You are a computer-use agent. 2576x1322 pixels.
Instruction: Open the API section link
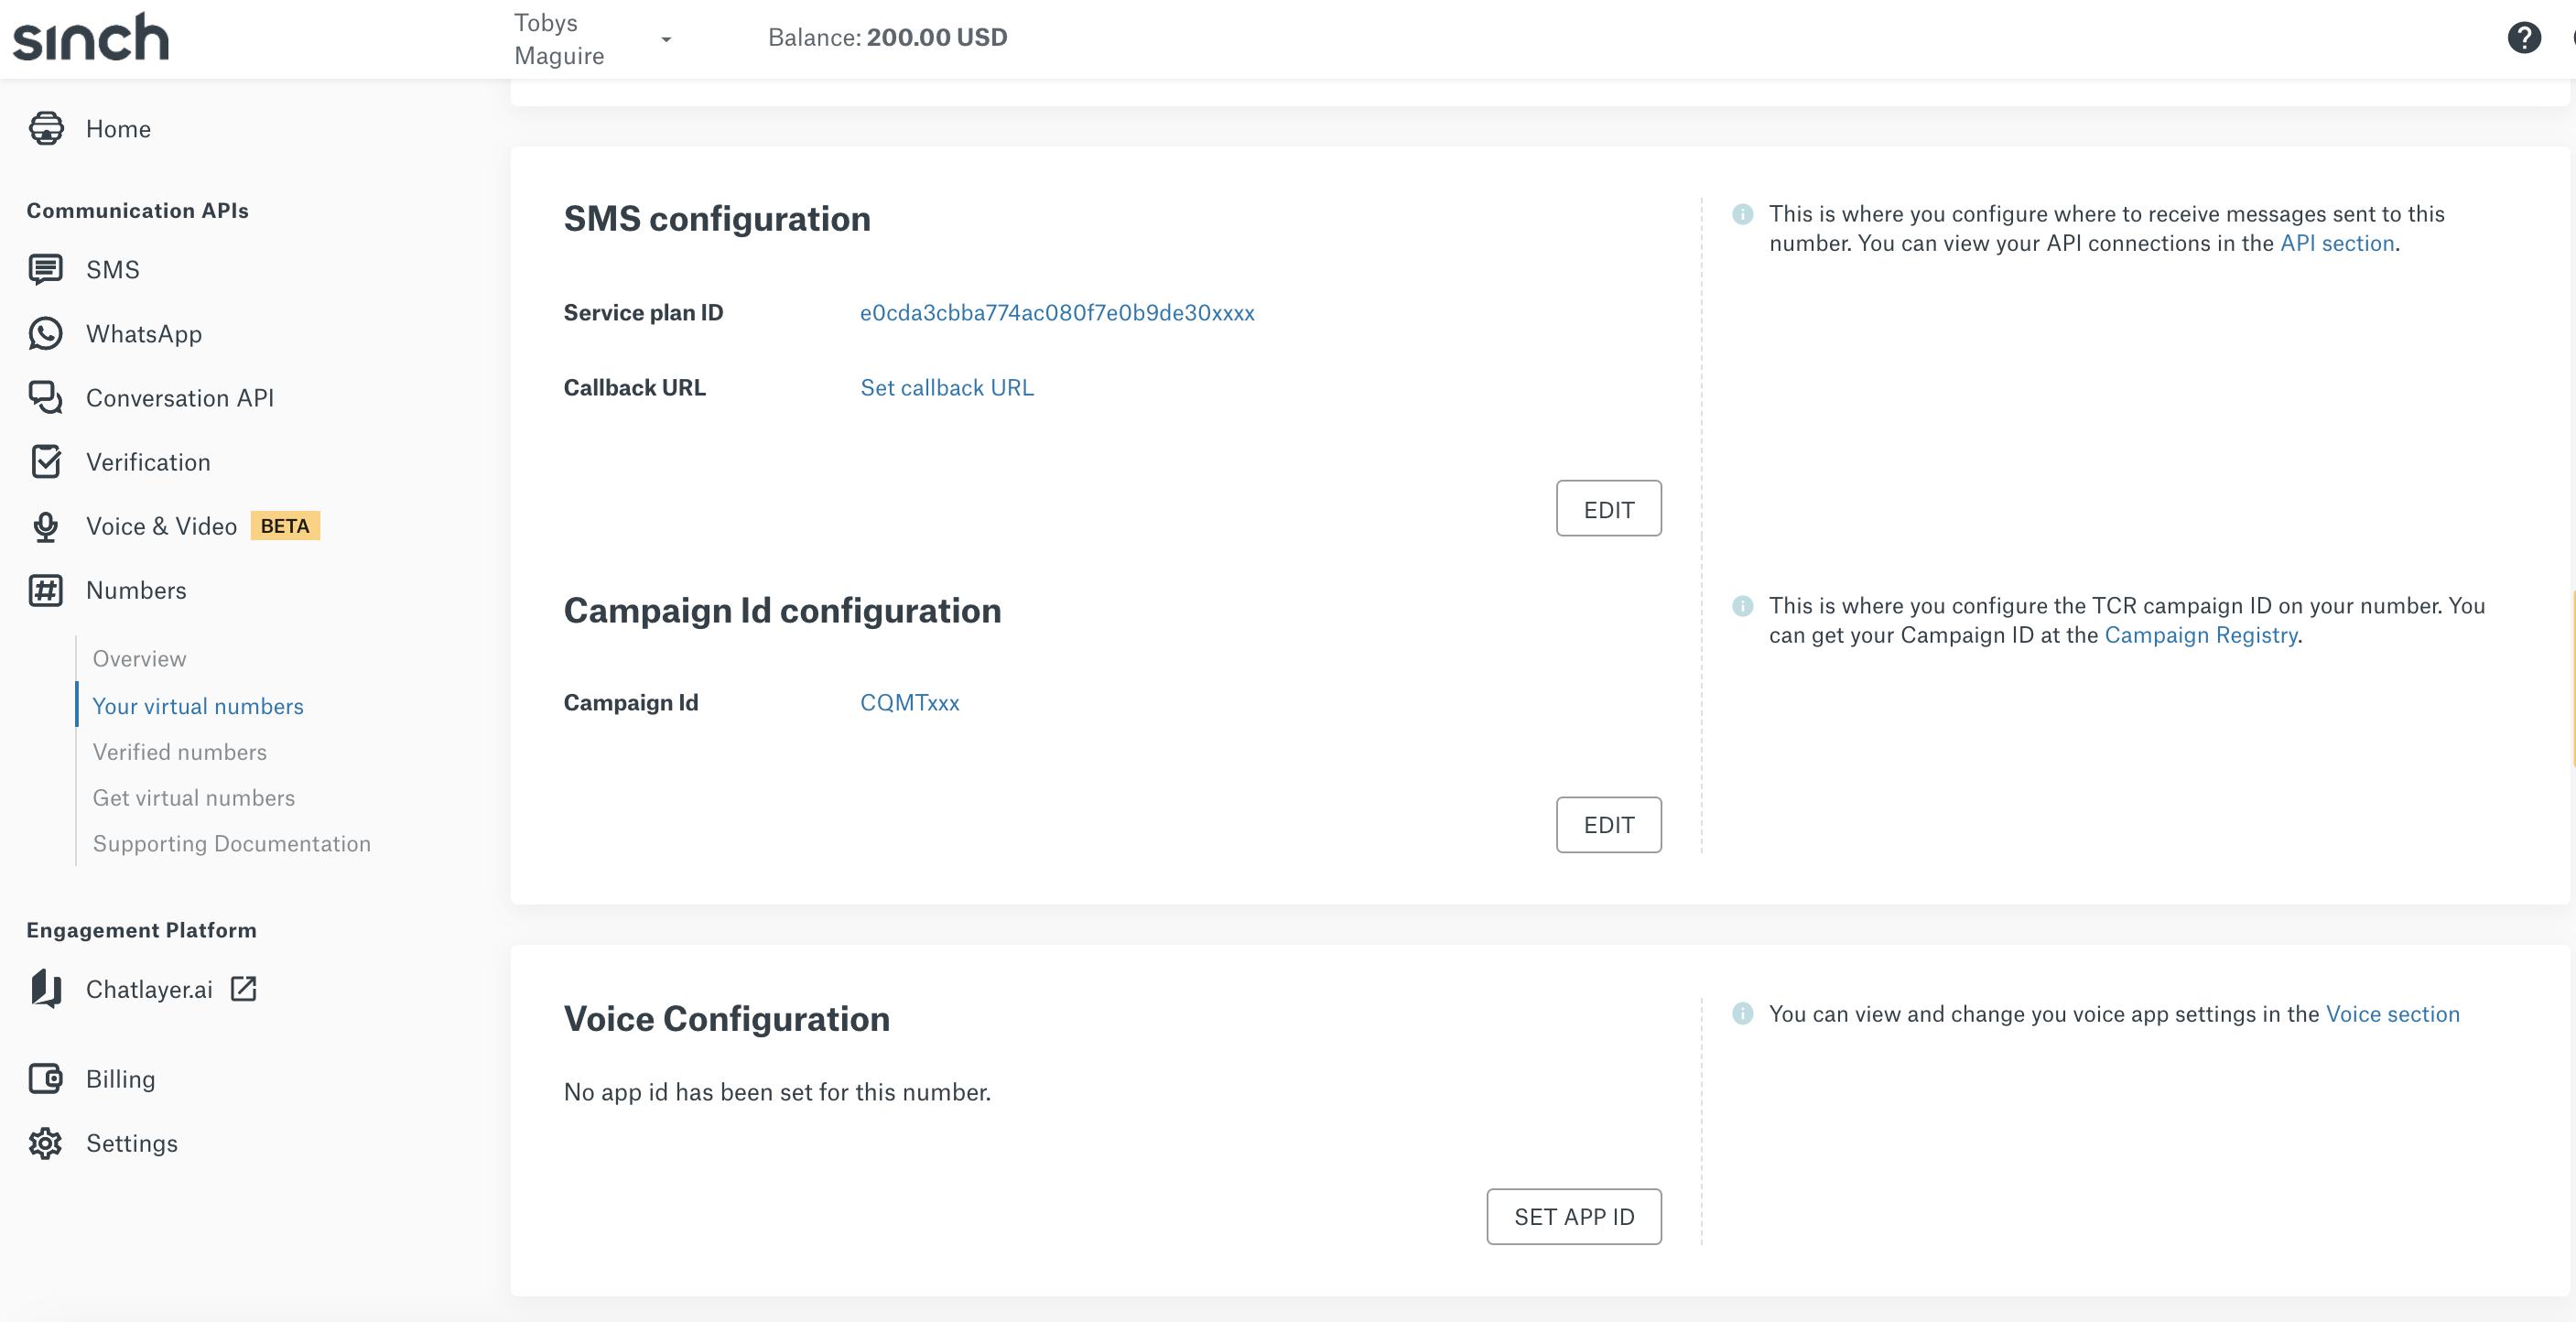pyautogui.click(x=2337, y=243)
